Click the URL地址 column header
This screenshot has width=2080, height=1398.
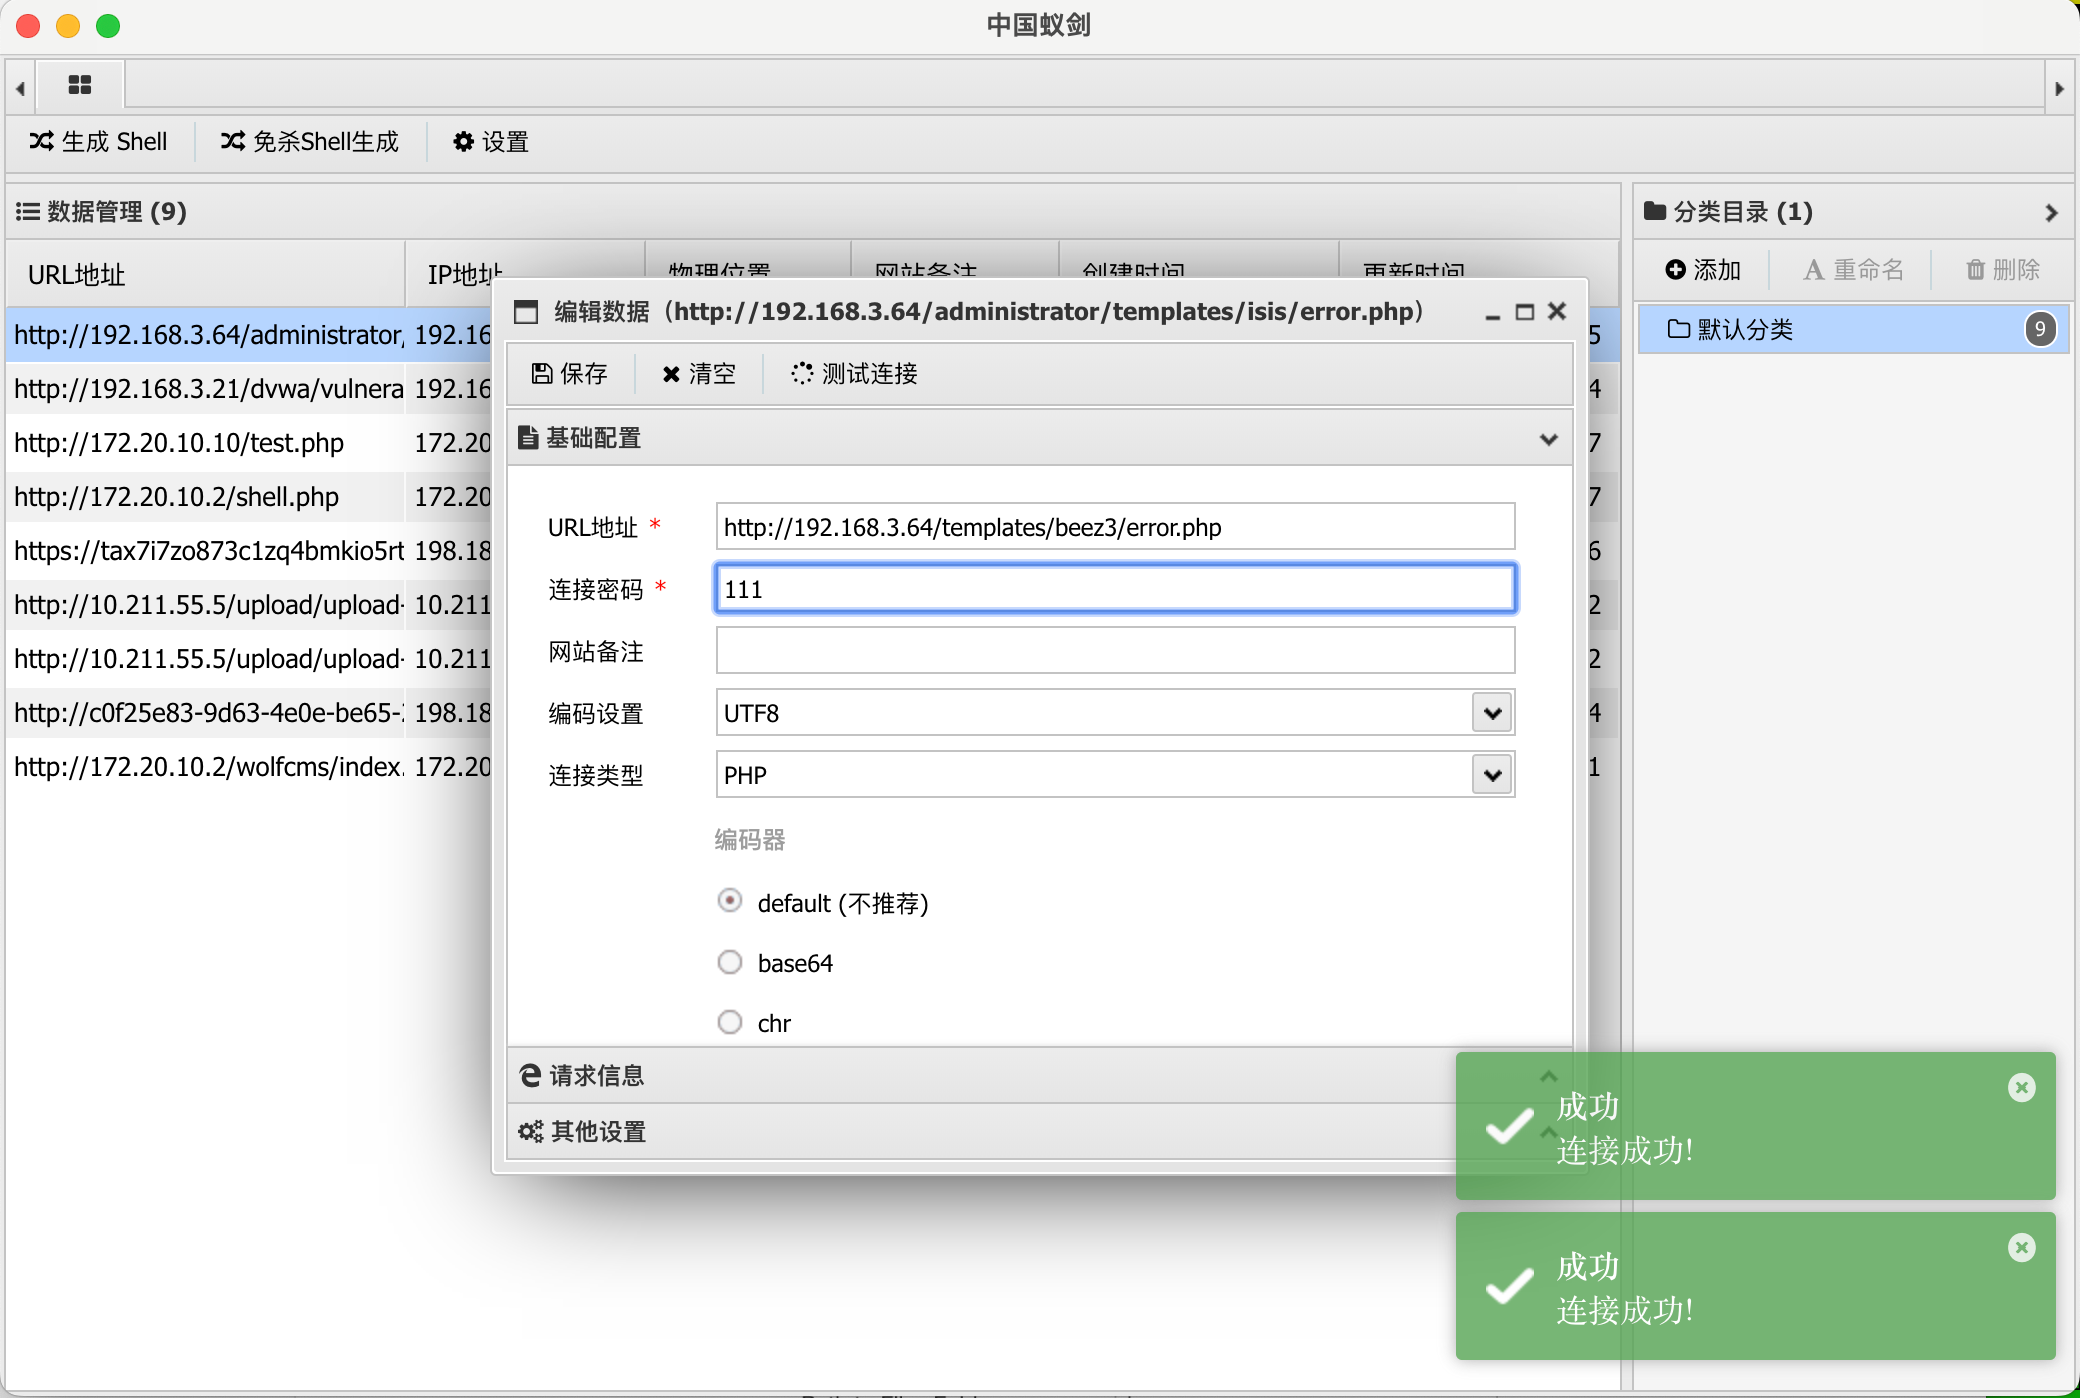pyautogui.click(x=205, y=274)
